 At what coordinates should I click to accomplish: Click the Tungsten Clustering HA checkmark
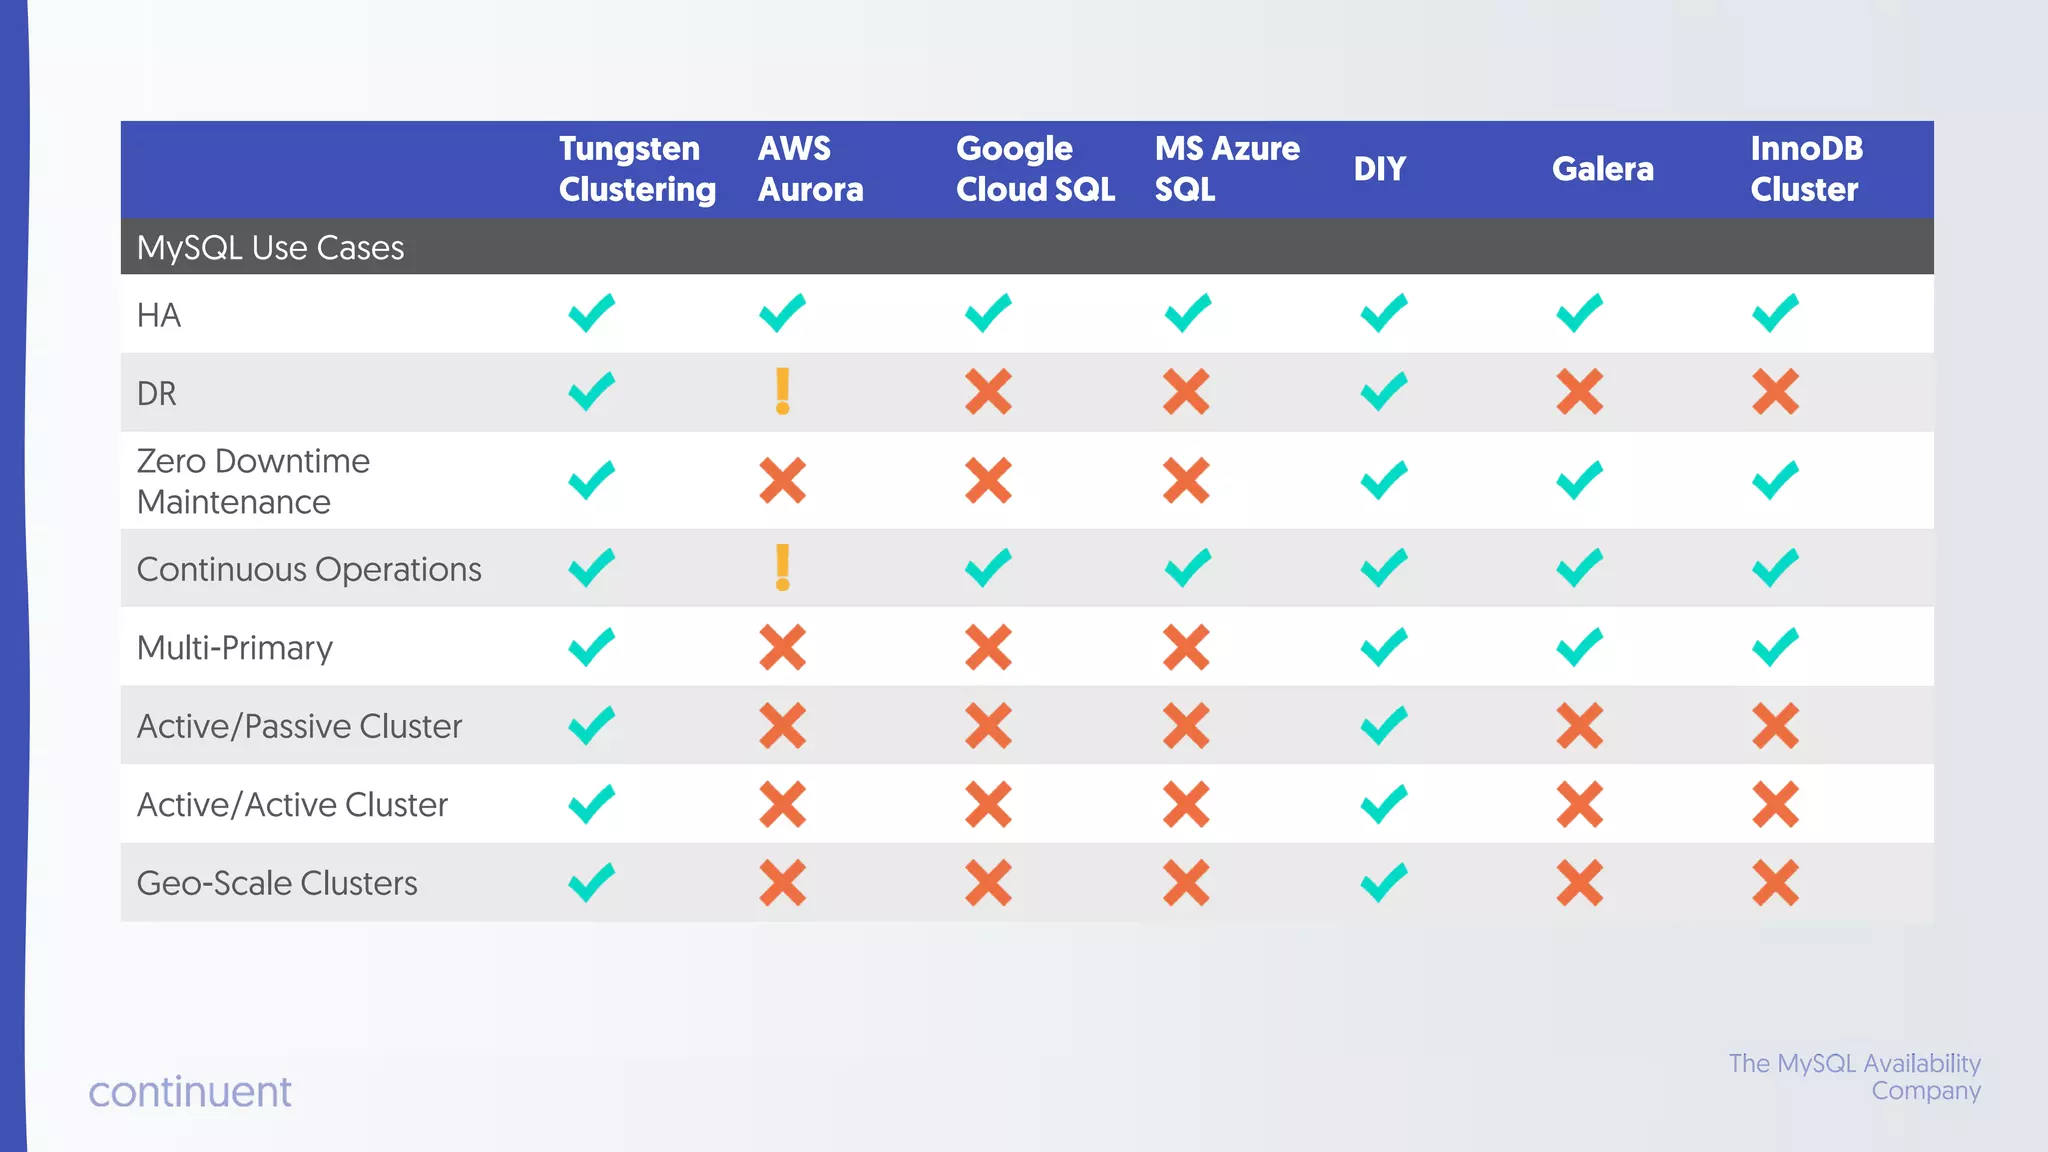(591, 313)
